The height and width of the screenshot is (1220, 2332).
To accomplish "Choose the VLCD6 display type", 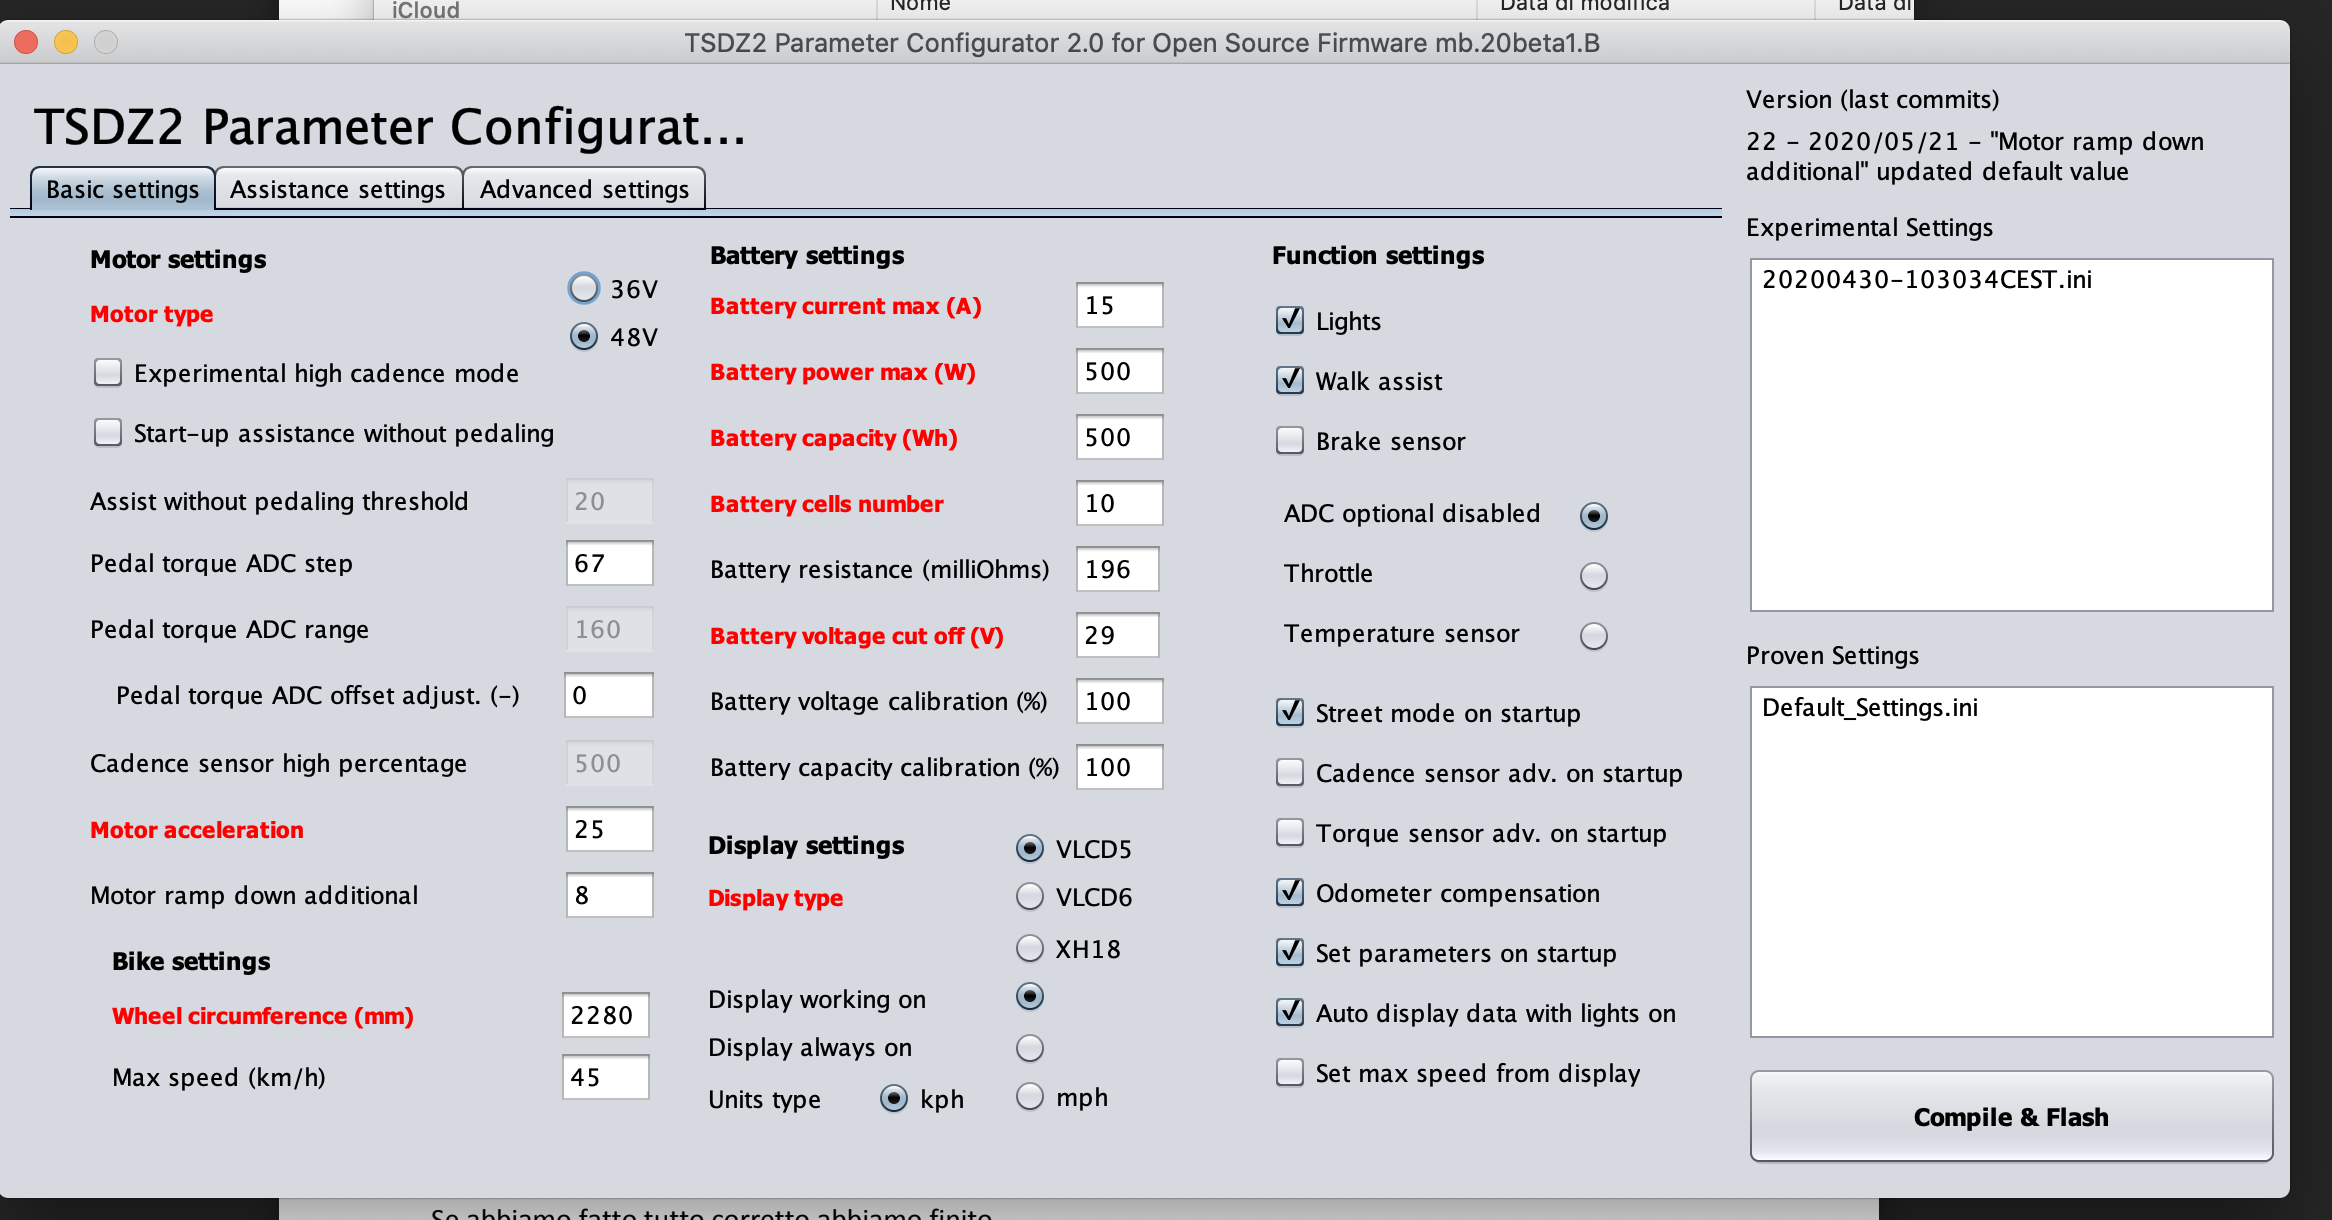I will [1030, 897].
